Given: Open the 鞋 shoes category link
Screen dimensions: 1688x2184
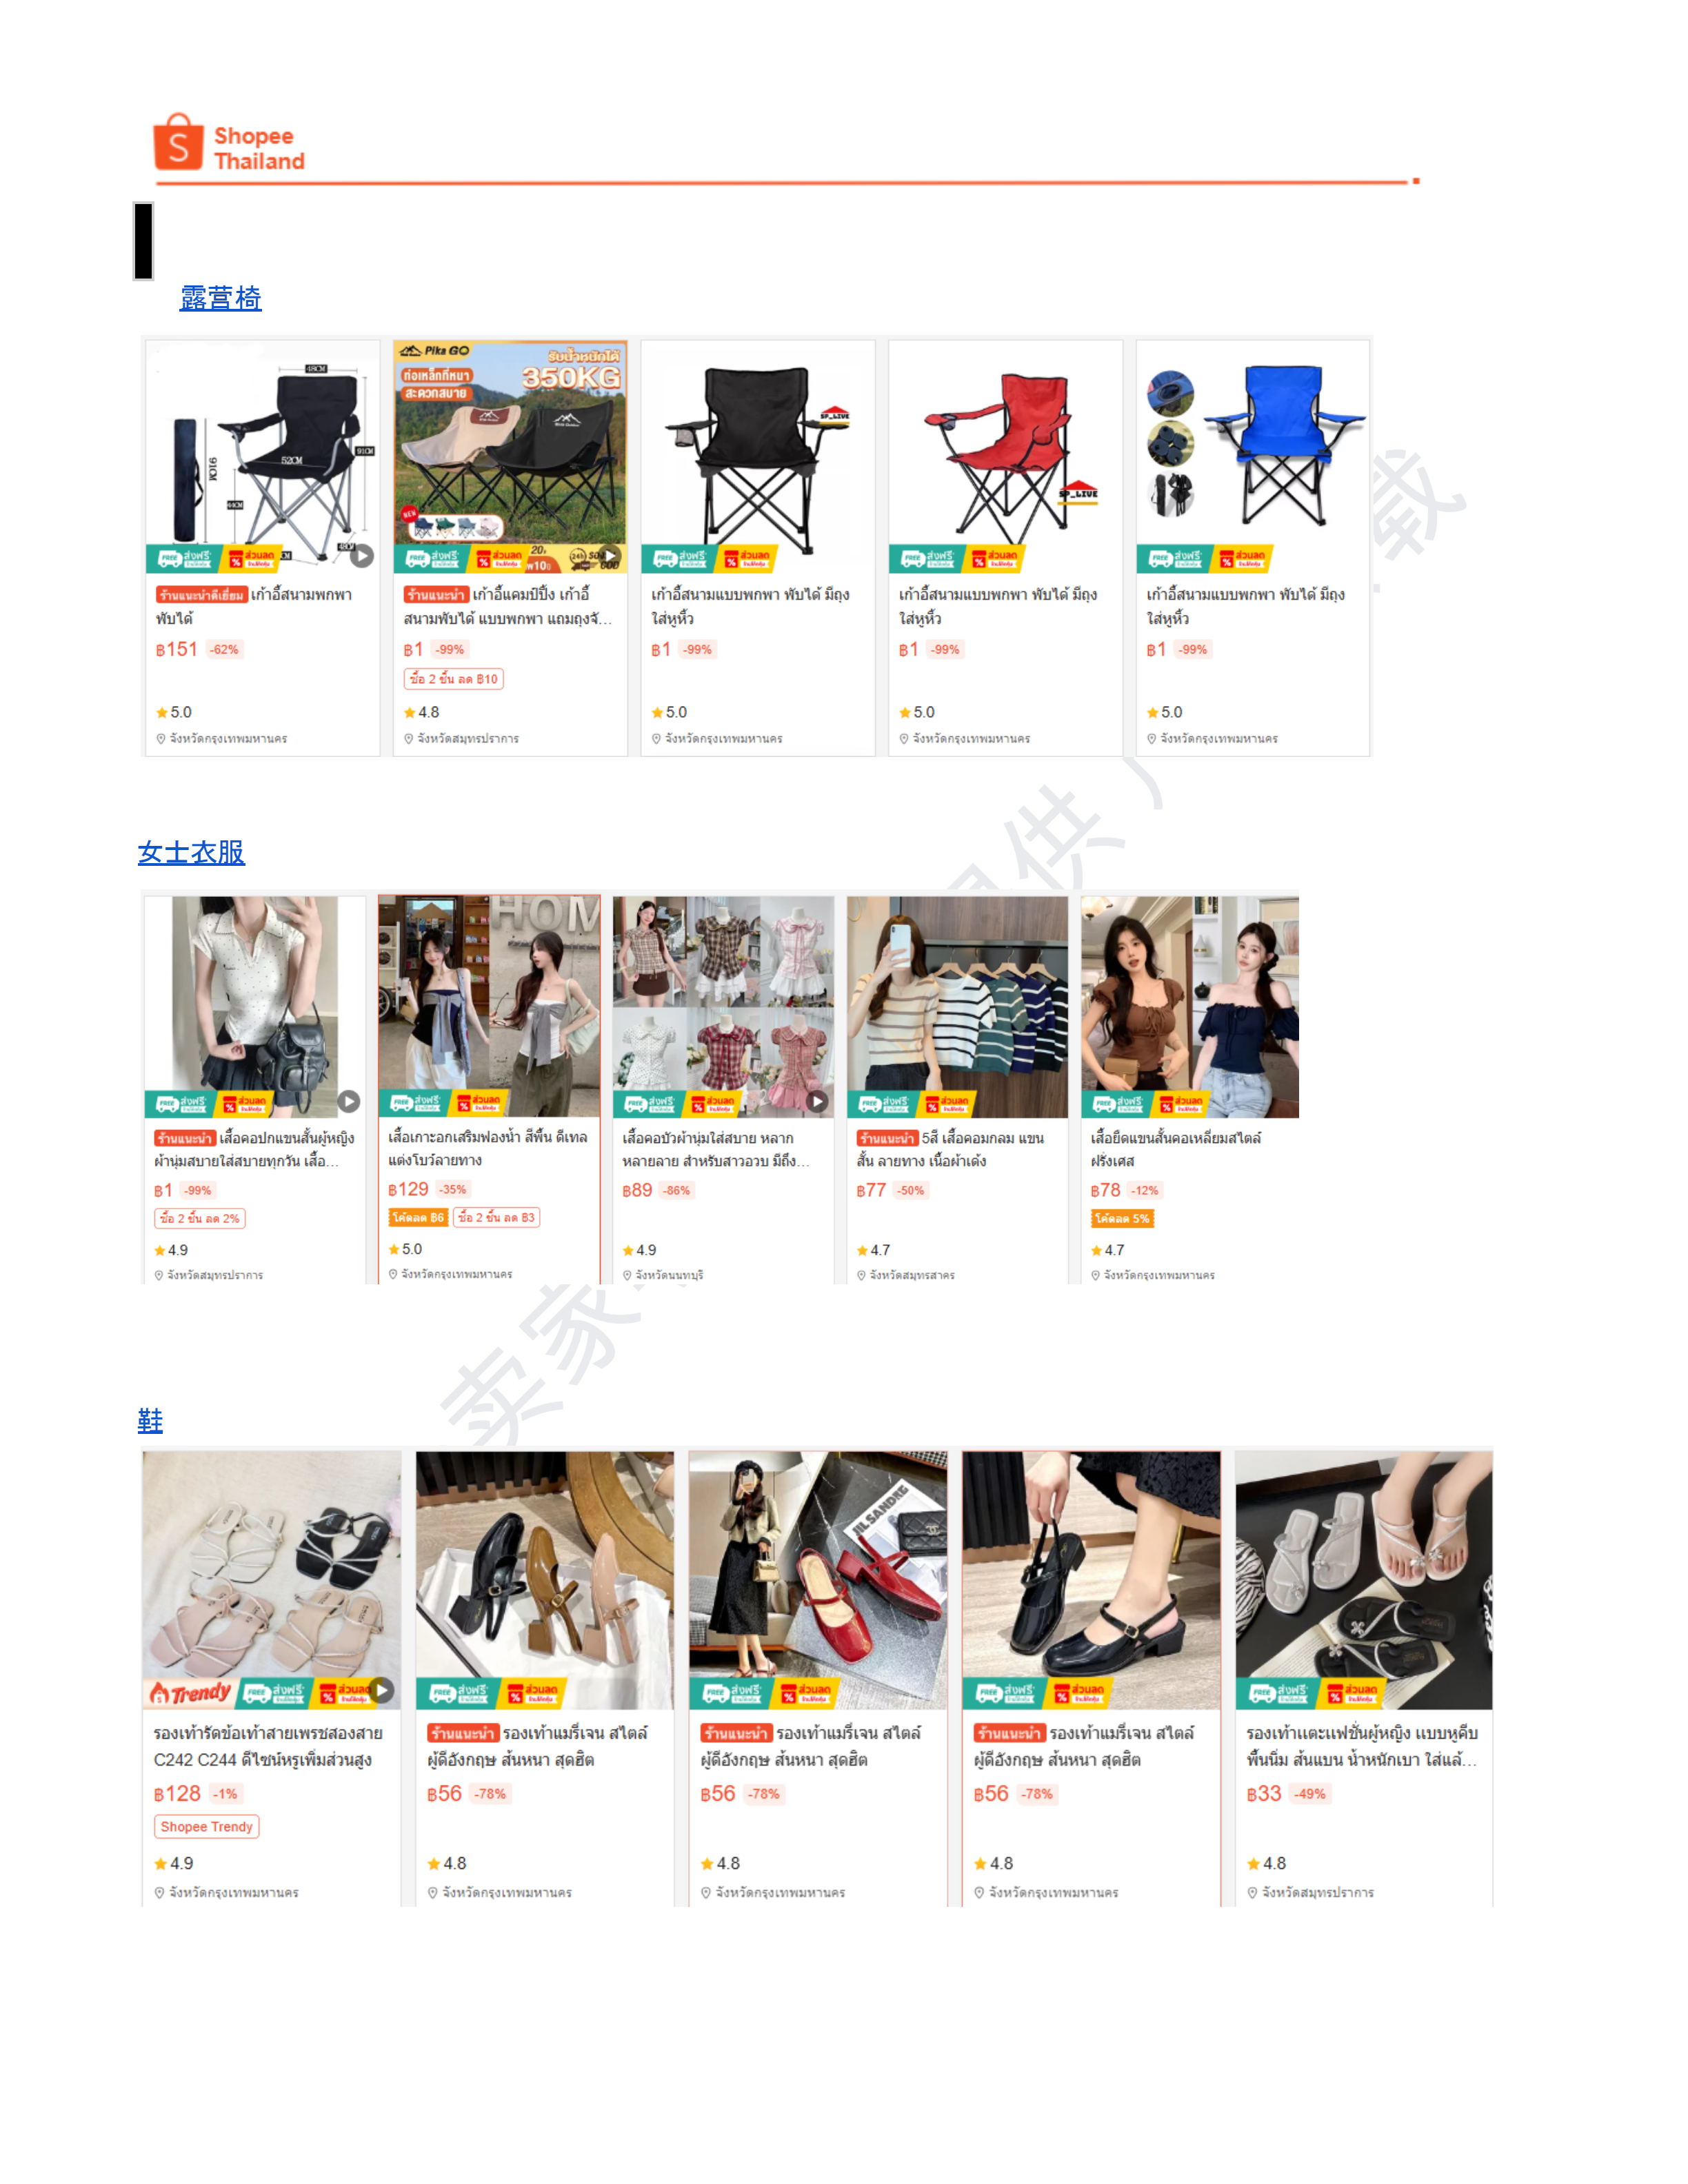Looking at the screenshot, I should tap(150, 1420).
